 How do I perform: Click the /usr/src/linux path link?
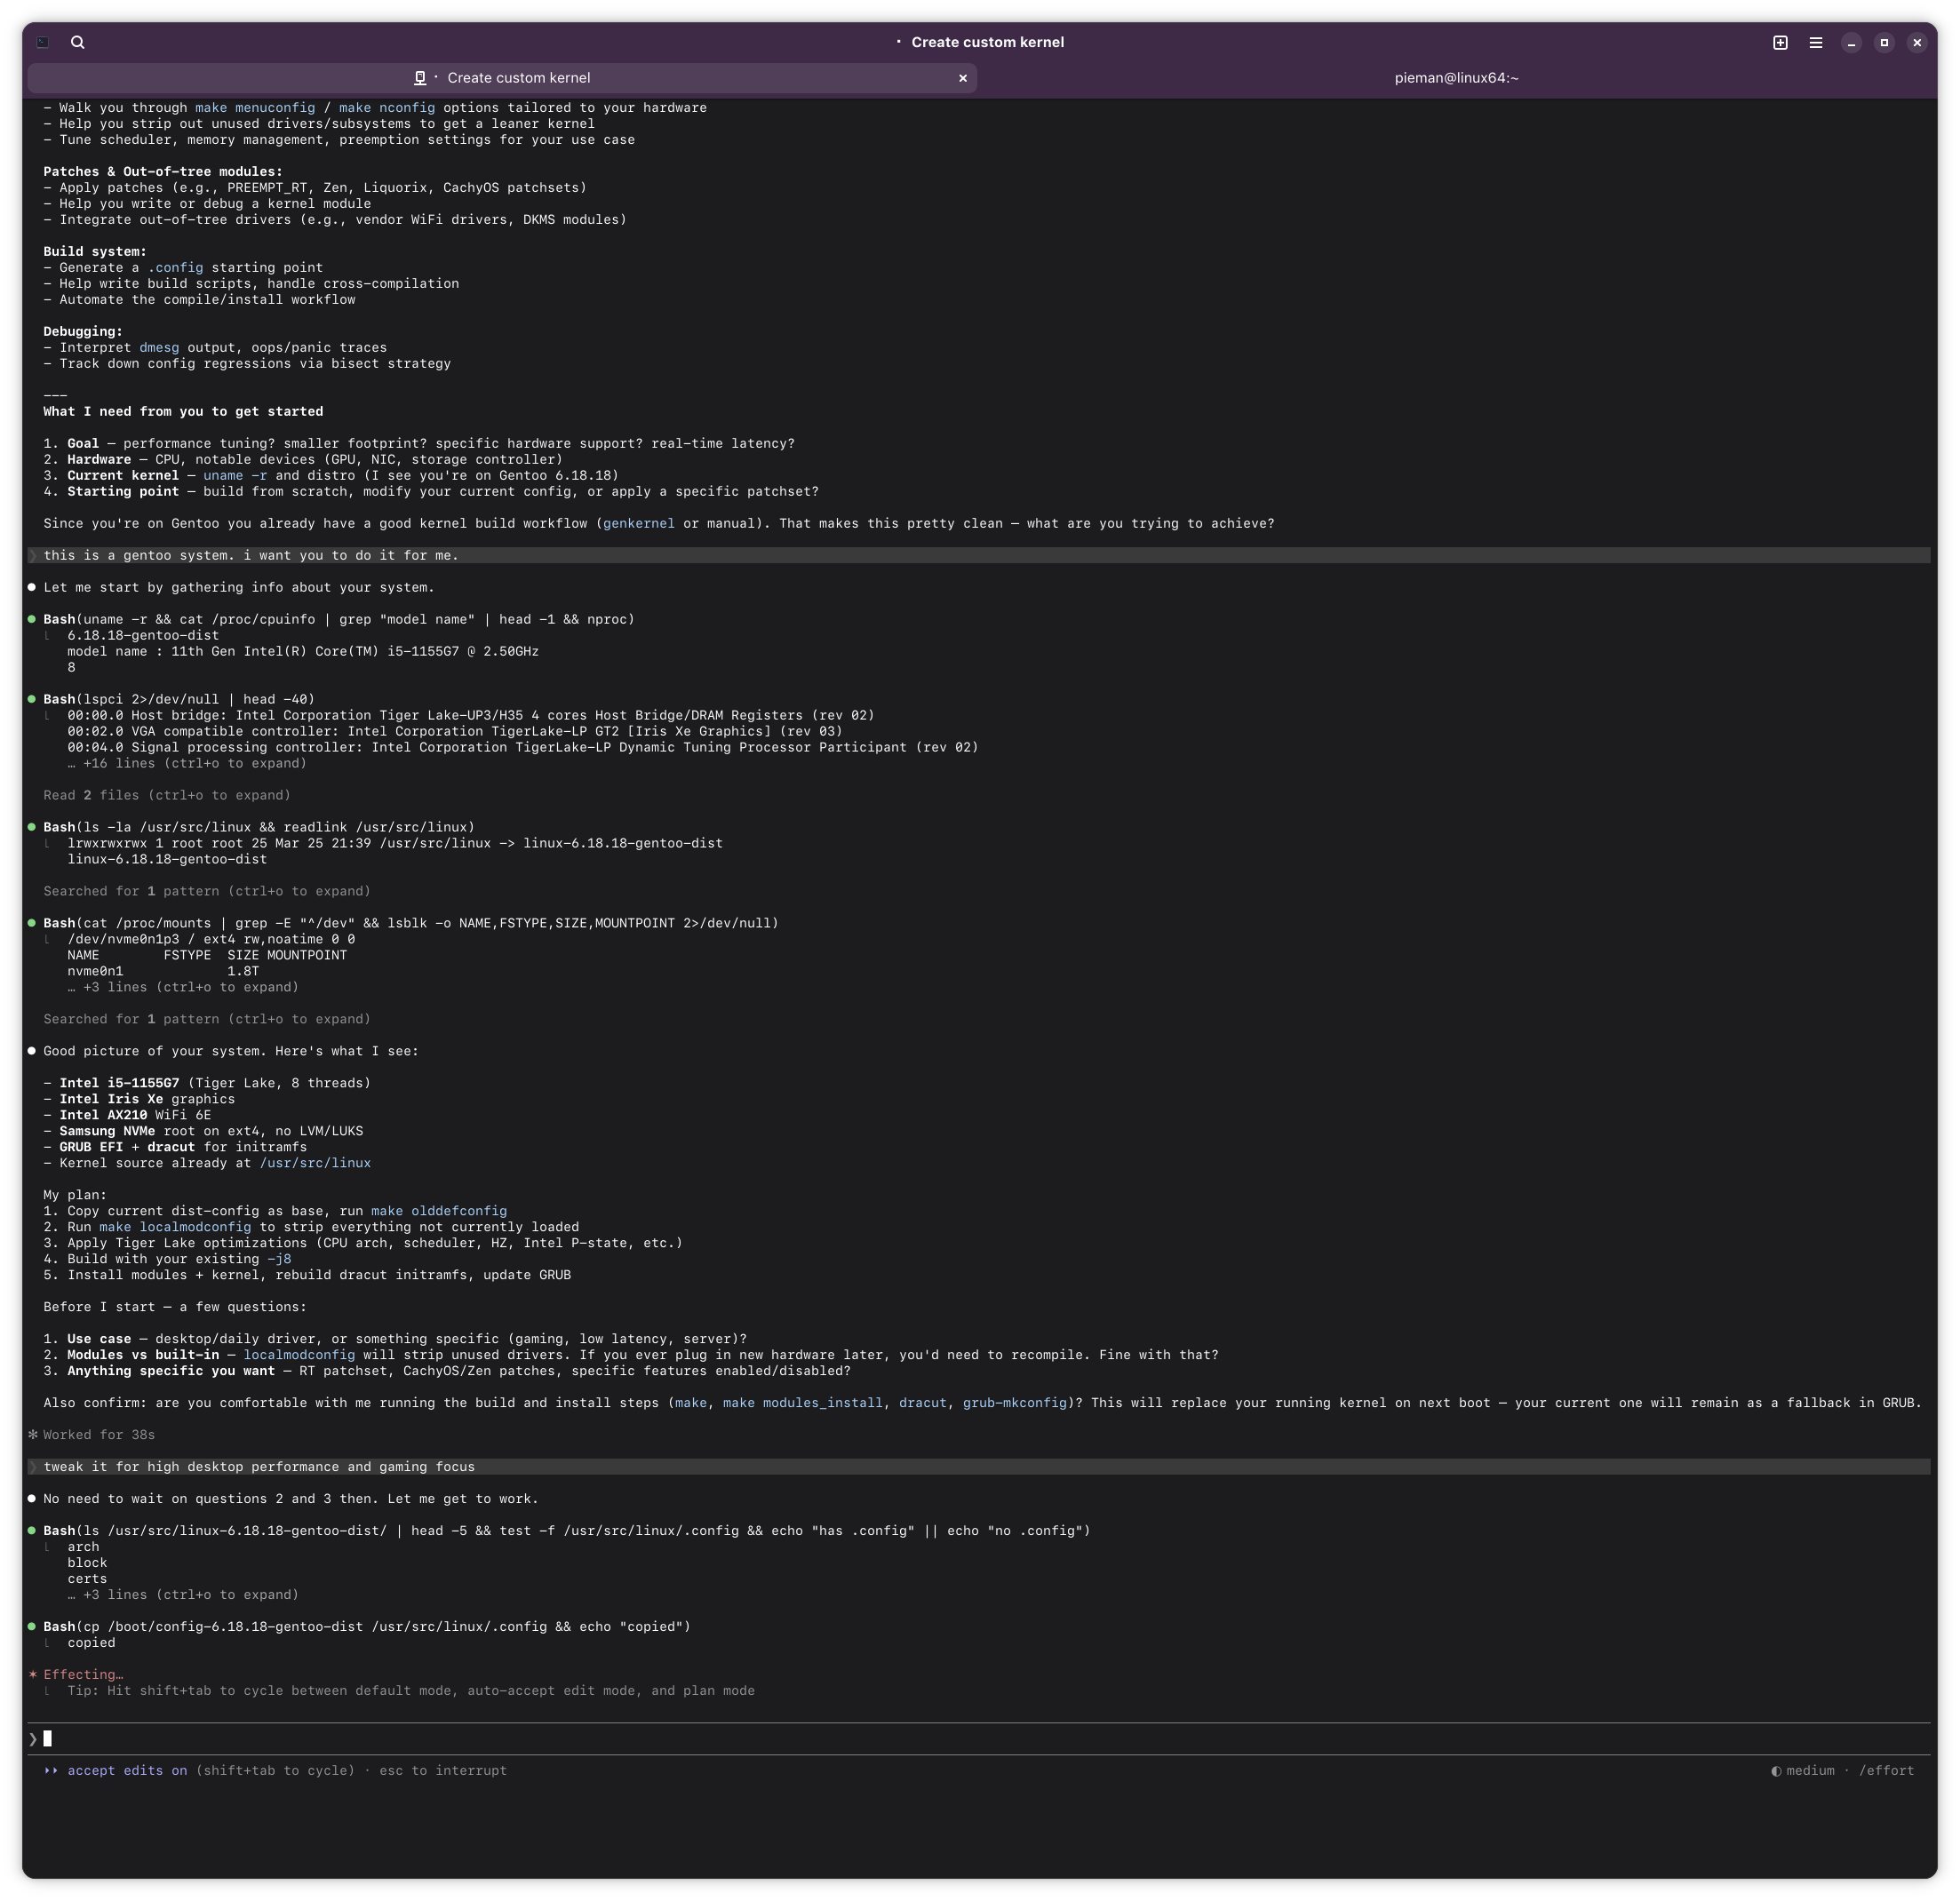(x=315, y=1163)
